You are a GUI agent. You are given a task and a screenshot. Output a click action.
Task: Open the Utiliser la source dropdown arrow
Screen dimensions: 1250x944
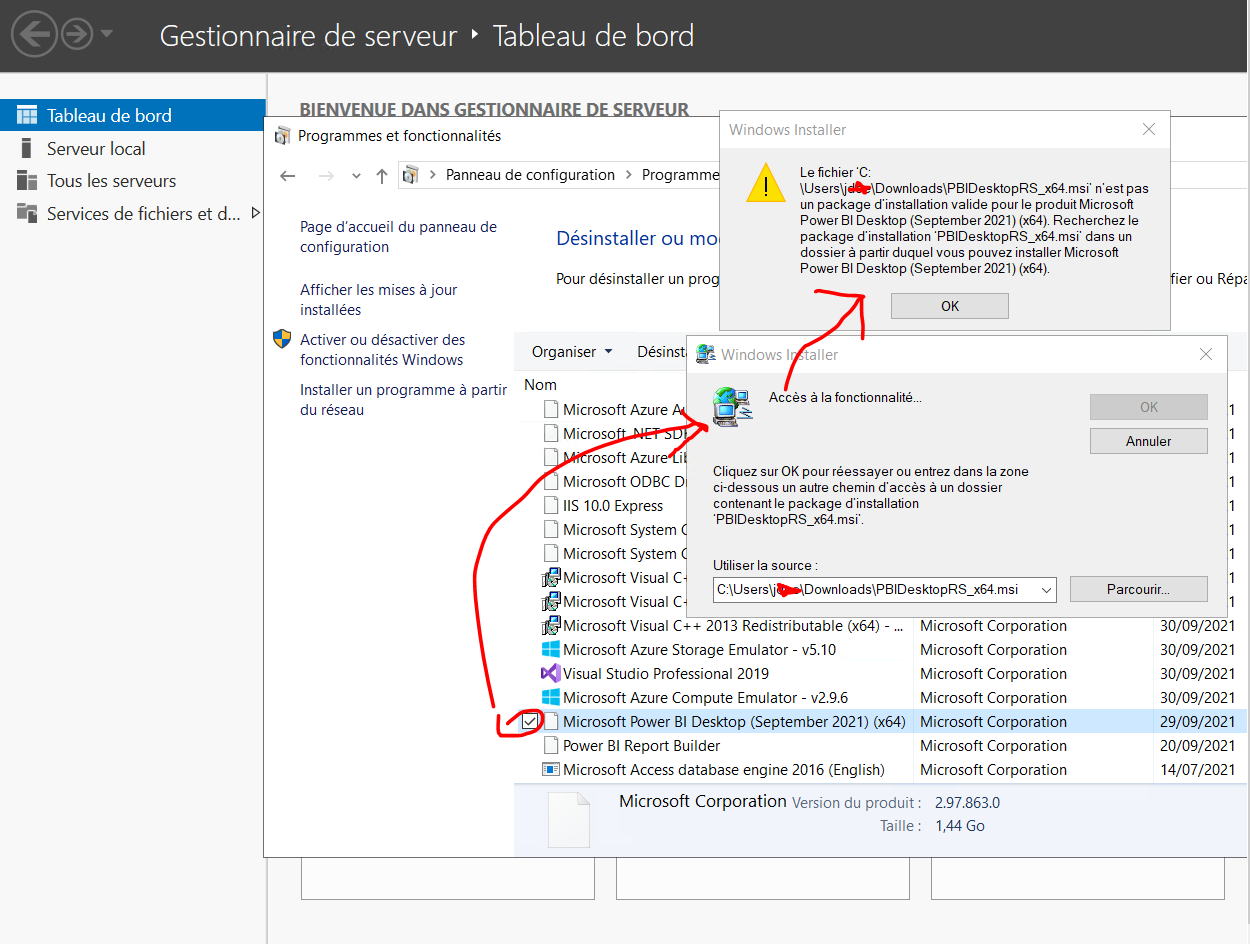click(1046, 590)
